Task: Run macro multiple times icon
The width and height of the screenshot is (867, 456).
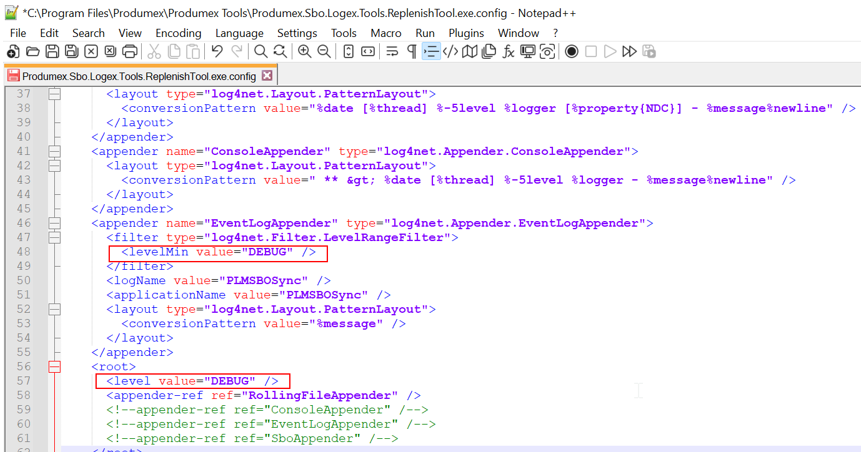Action: coord(629,52)
